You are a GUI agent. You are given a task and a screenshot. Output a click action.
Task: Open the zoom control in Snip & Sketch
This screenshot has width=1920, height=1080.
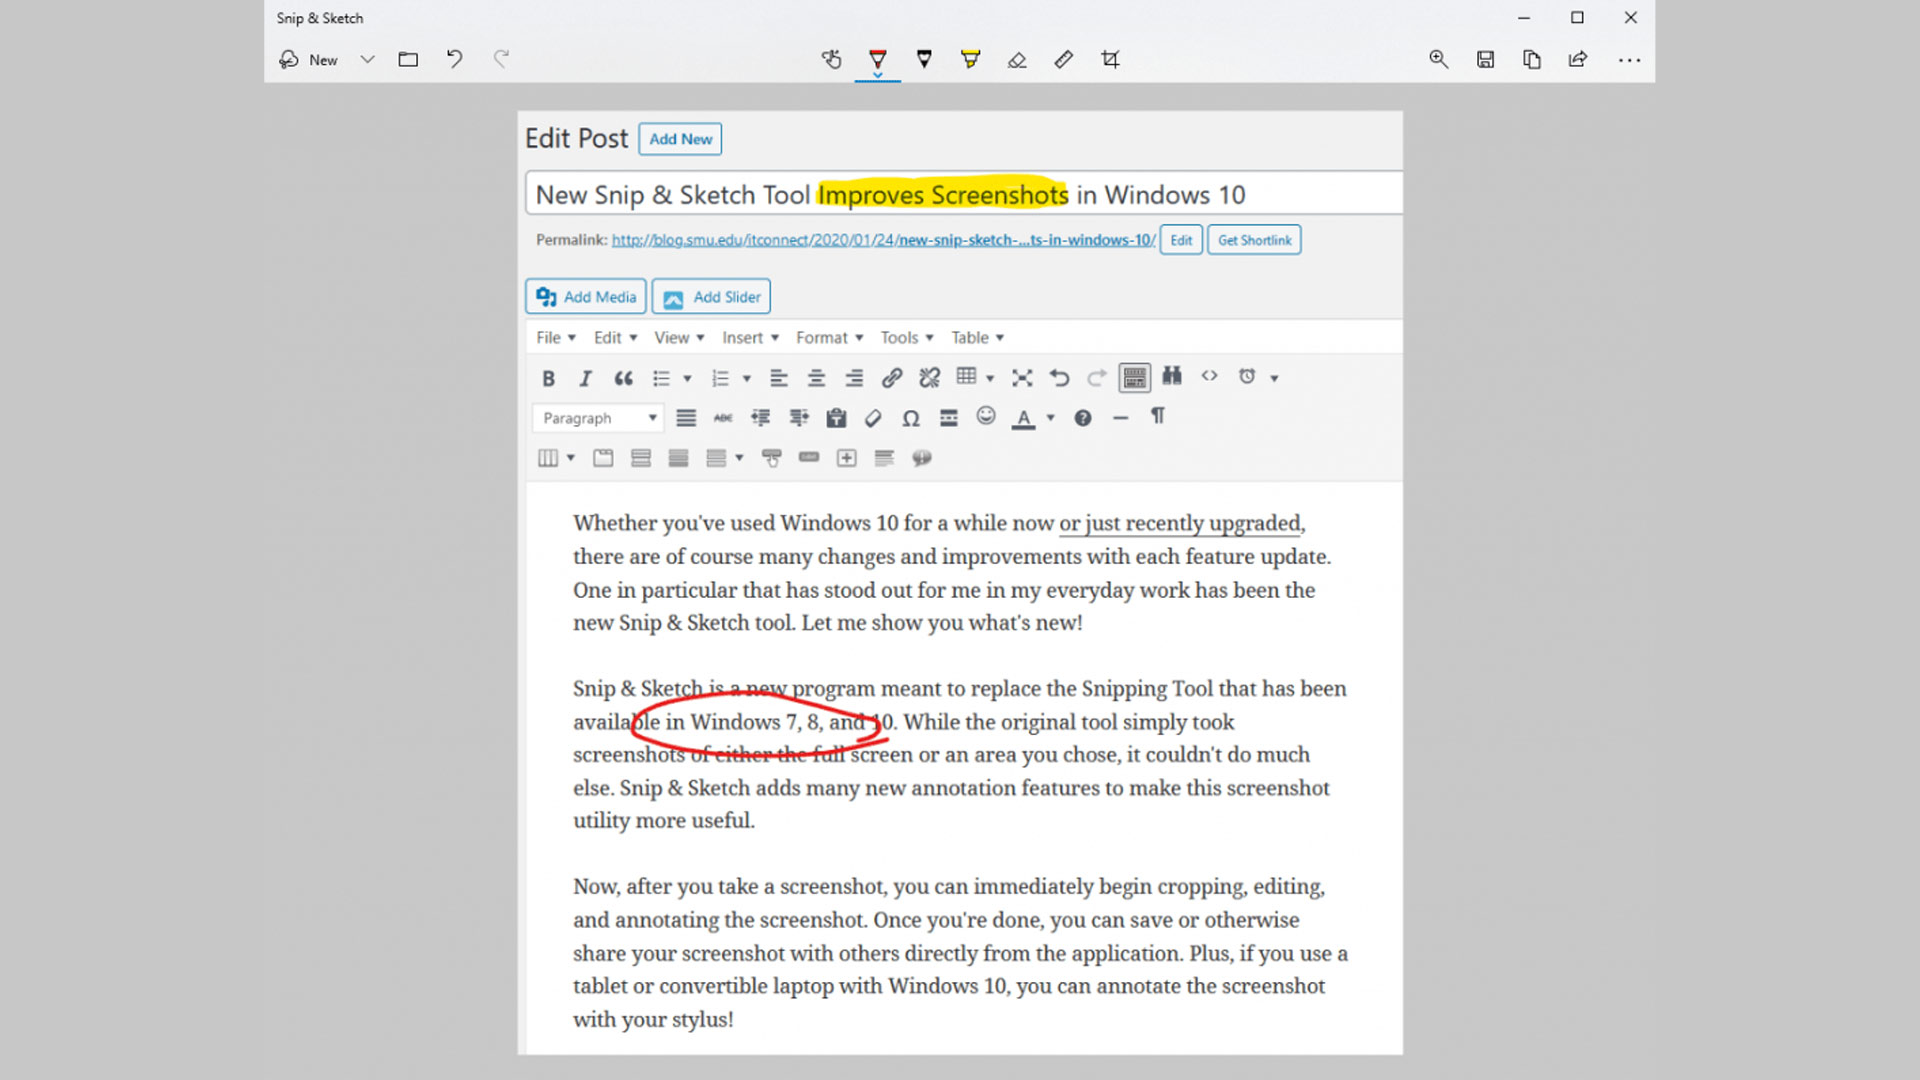click(1438, 59)
